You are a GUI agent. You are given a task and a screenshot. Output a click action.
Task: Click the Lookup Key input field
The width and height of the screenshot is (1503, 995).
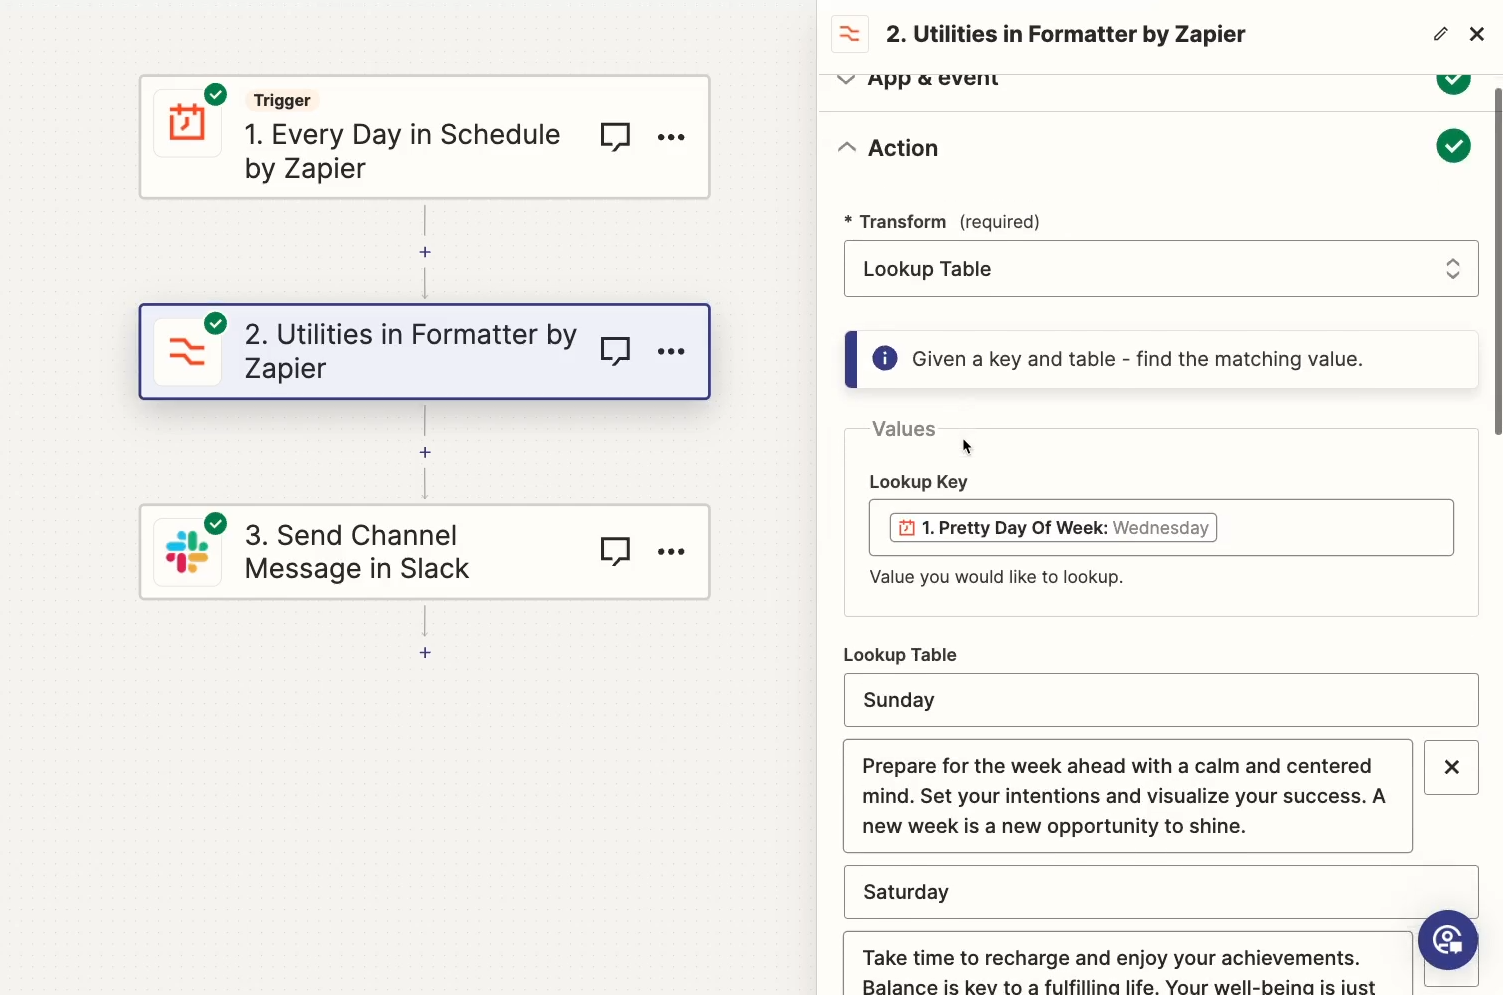pyautogui.click(x=1161, y=527)
